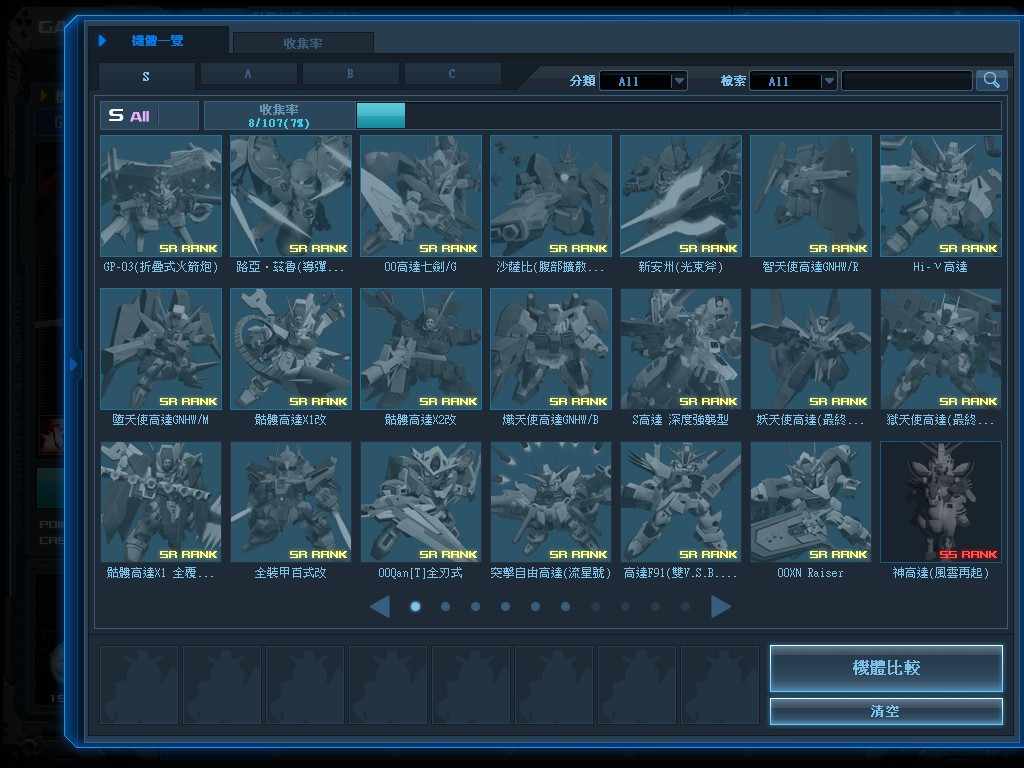Screen dimensions: 1024x768
Task: Select 智天使高達GNHW/R unit thumbnail
Action: tap(810, 196)
